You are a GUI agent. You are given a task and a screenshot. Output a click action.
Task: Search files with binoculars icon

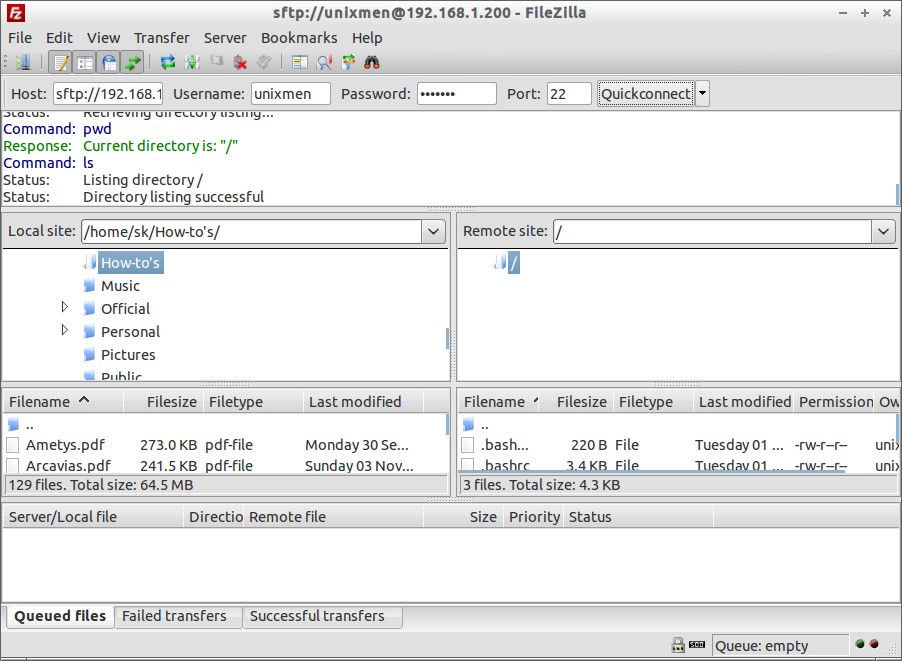(372, 62)
